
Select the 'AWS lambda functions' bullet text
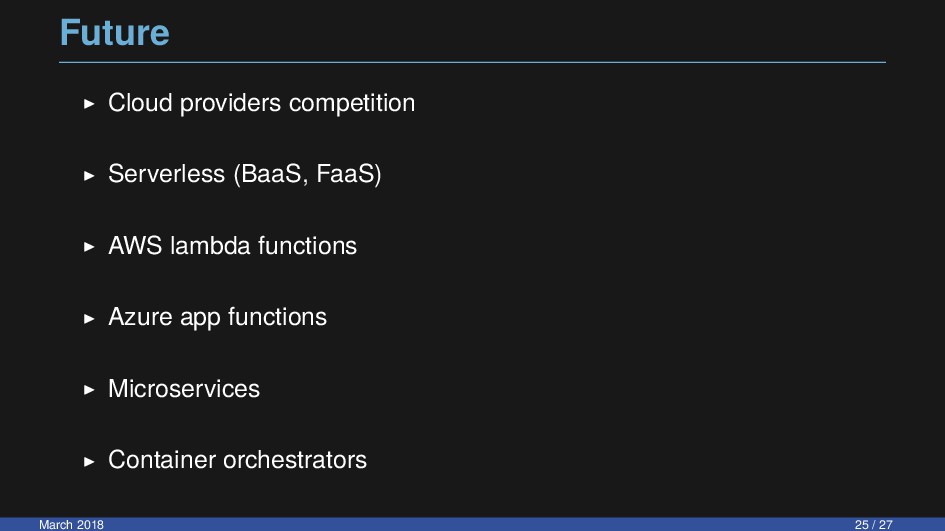(x=233, y=246)
